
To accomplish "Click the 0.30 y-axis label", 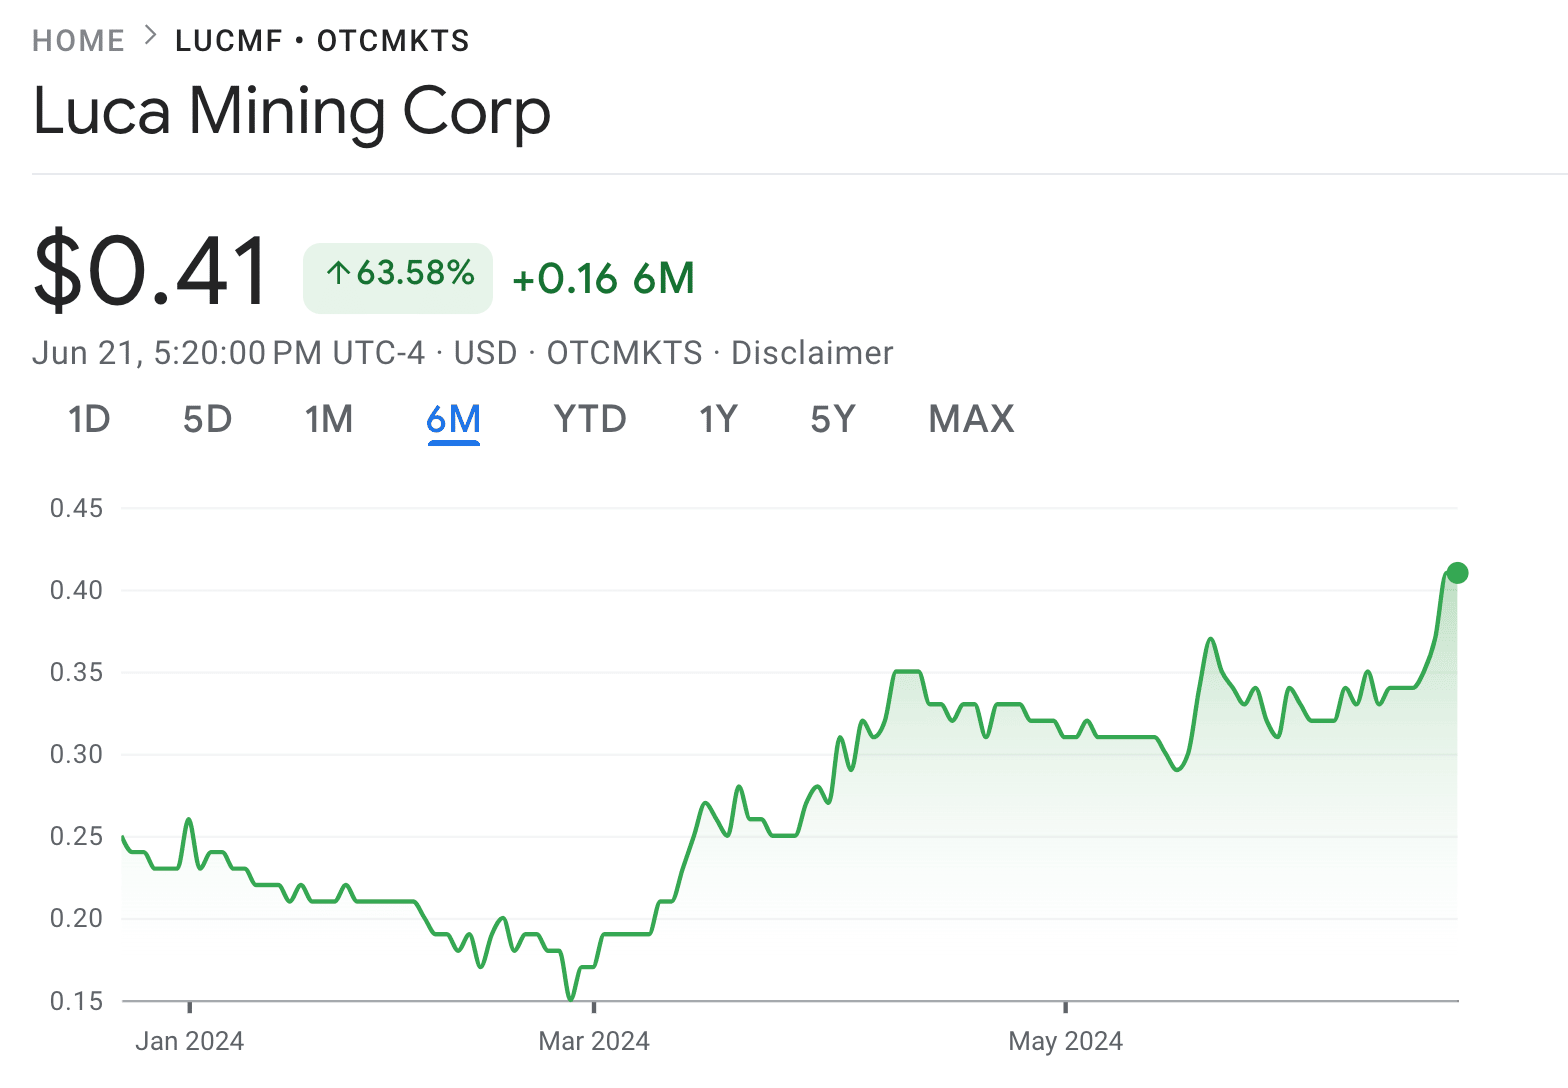I will 77,754.
